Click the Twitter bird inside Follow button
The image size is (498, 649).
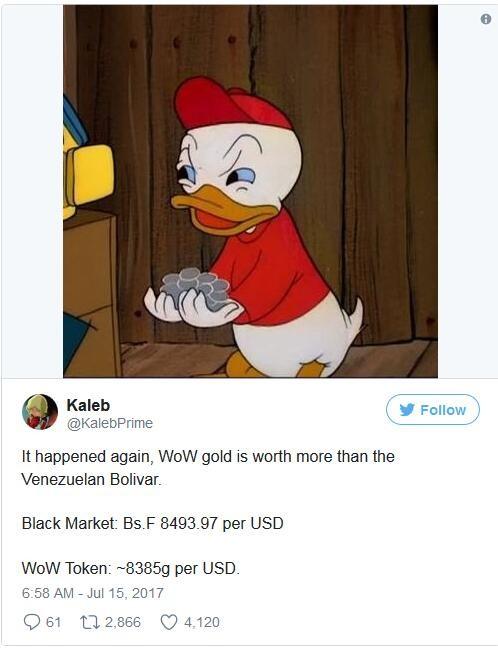407,410
